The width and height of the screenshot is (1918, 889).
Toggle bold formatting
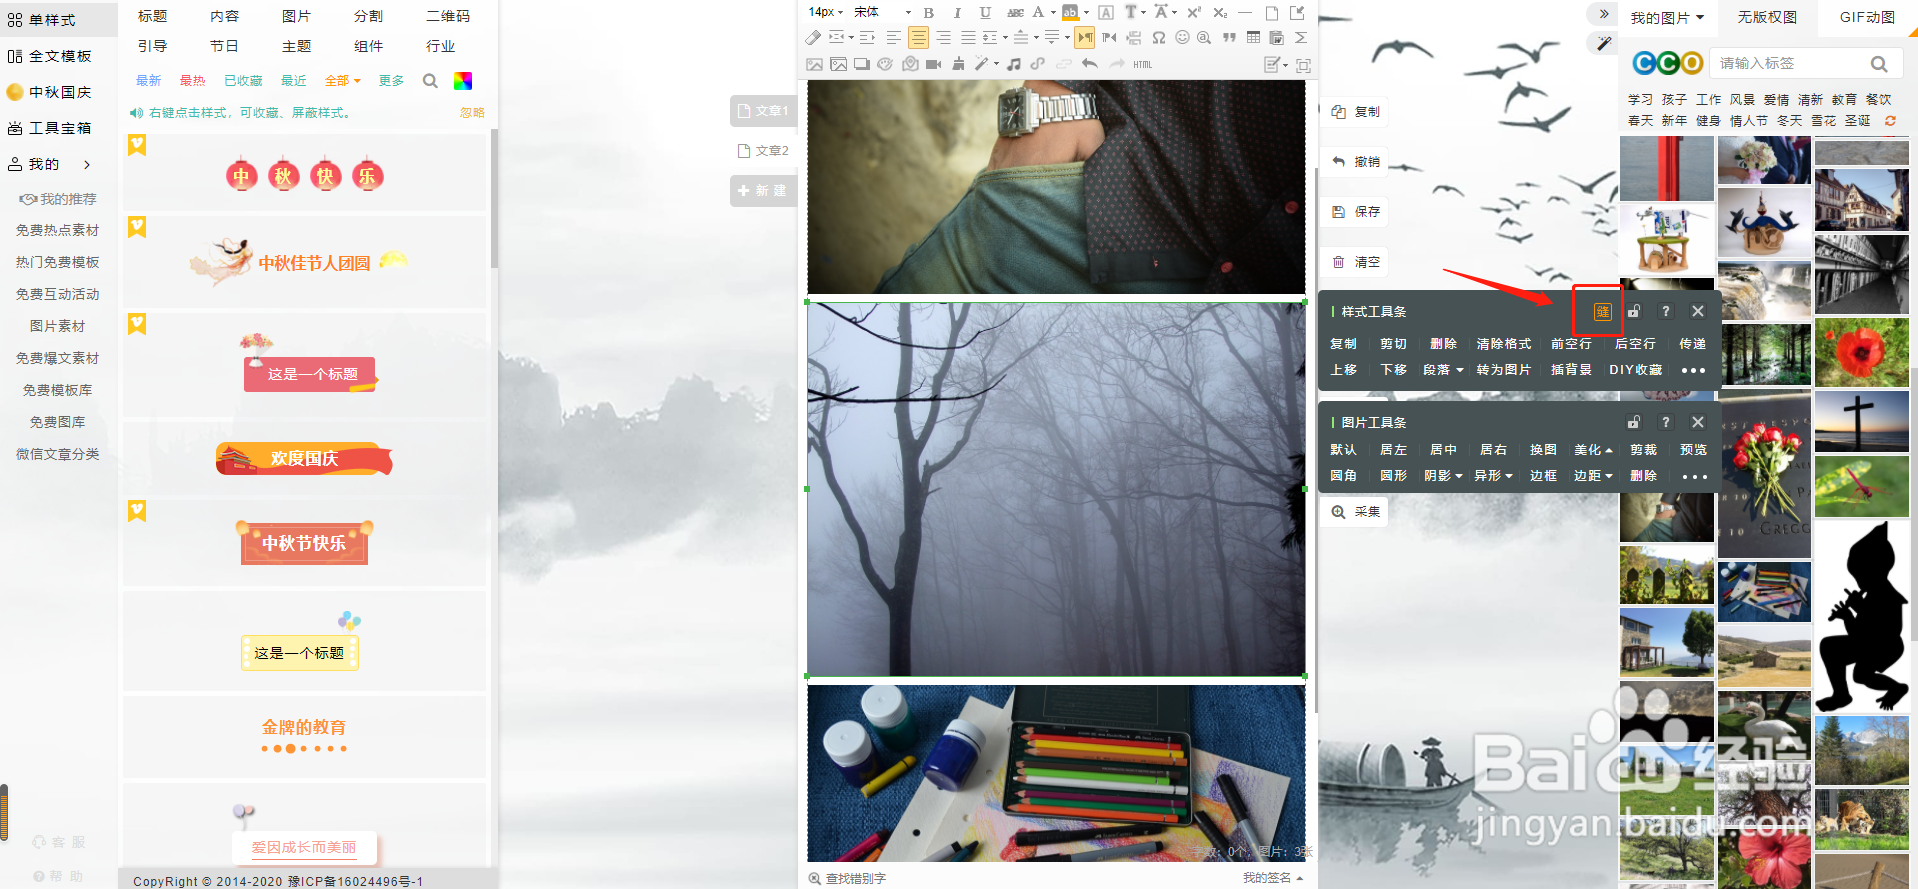pos(929,13)
